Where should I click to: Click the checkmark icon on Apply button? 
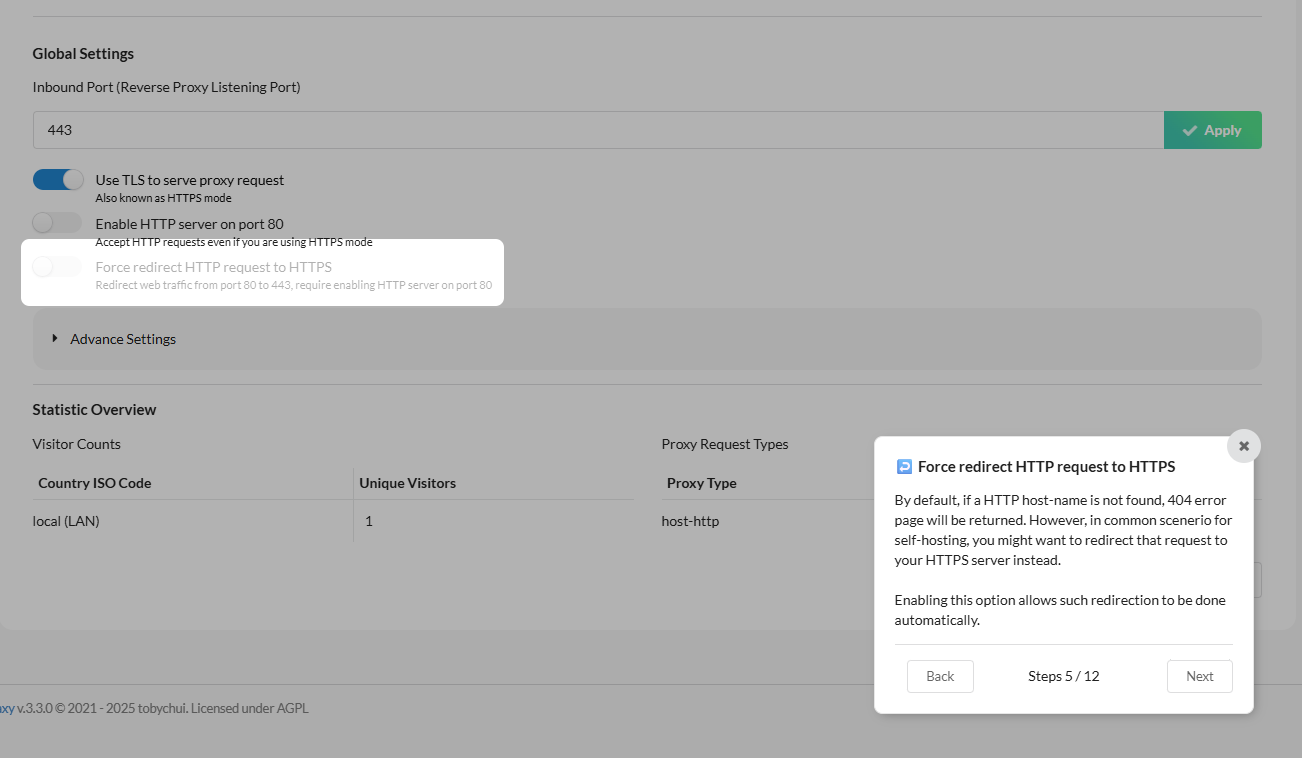click(x=1190, y=130)
